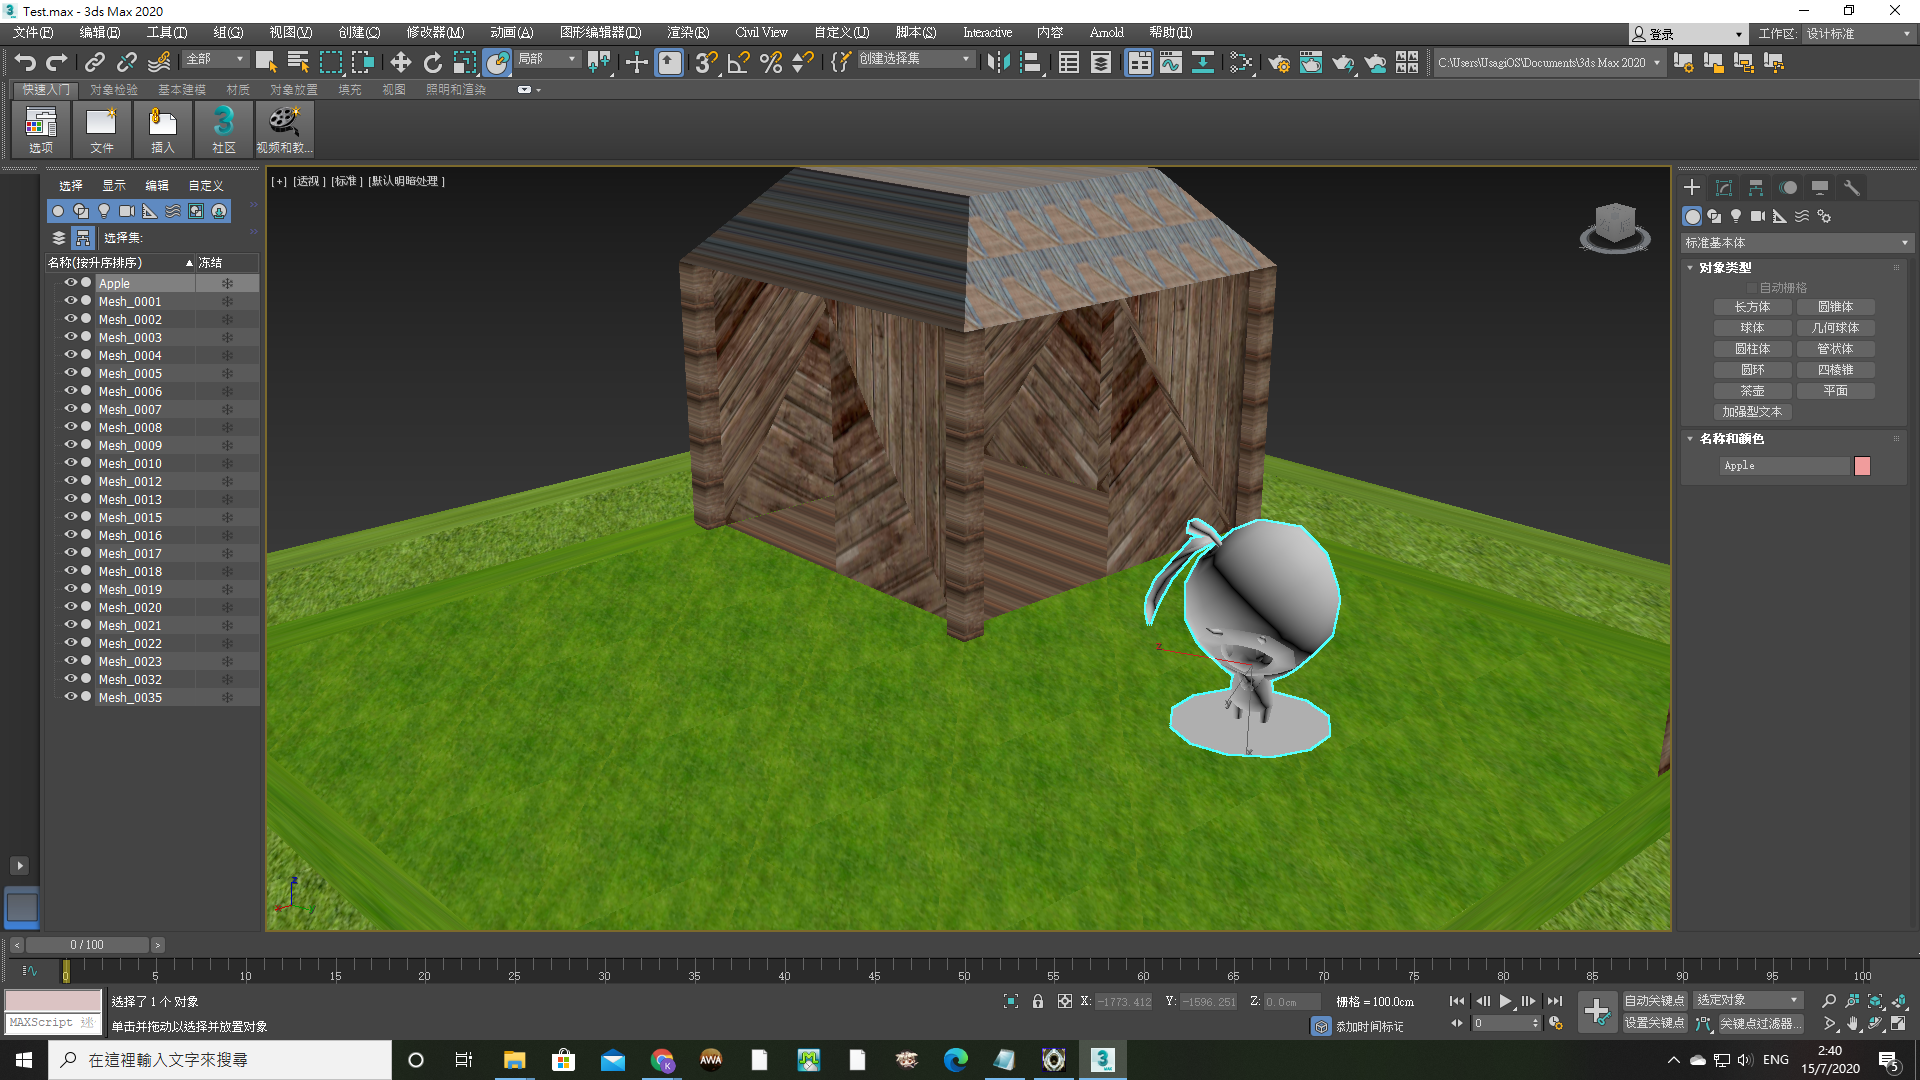Click the 茶壶 teapot primitive button
This screenshot has height=1080, width=1920.
point(1752,391)
